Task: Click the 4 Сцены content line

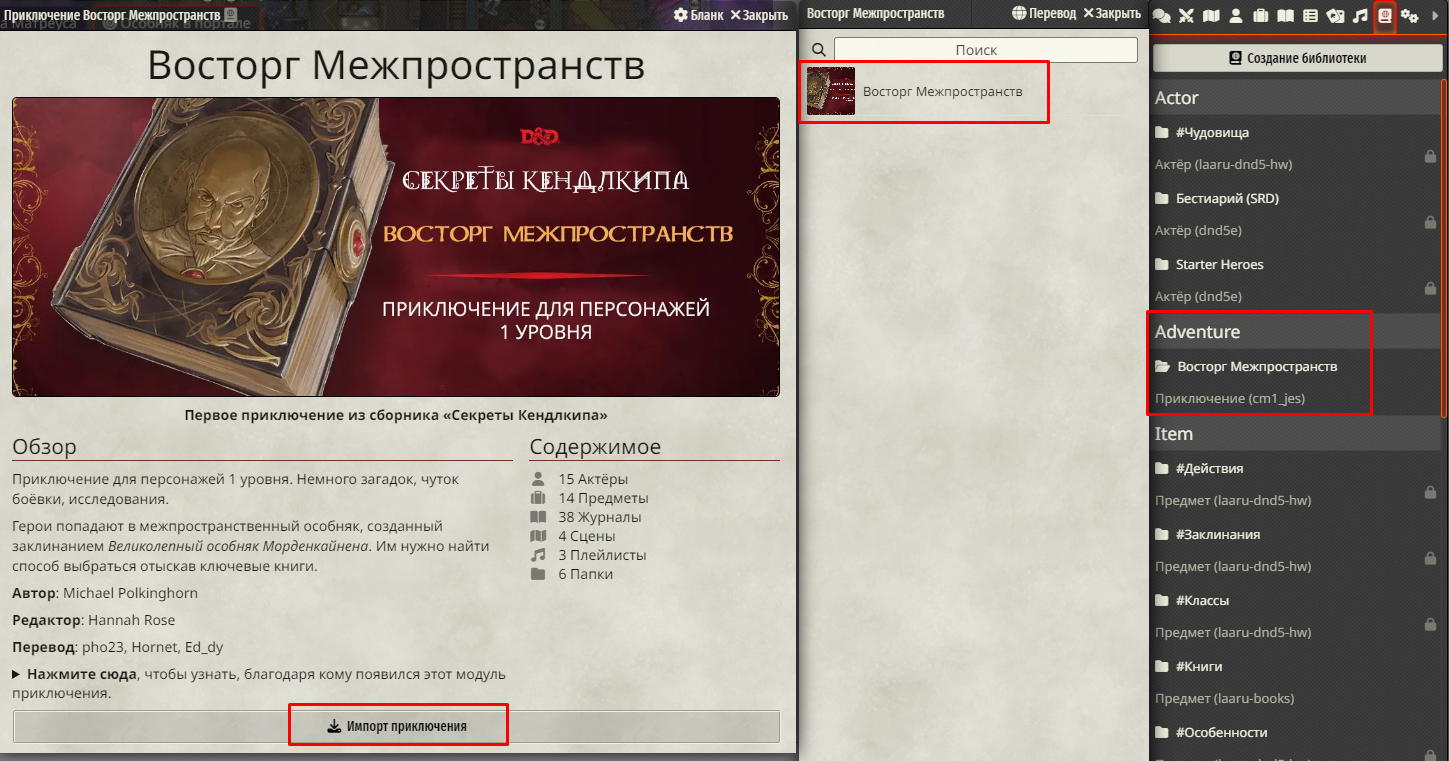Action: coord(573,536)
